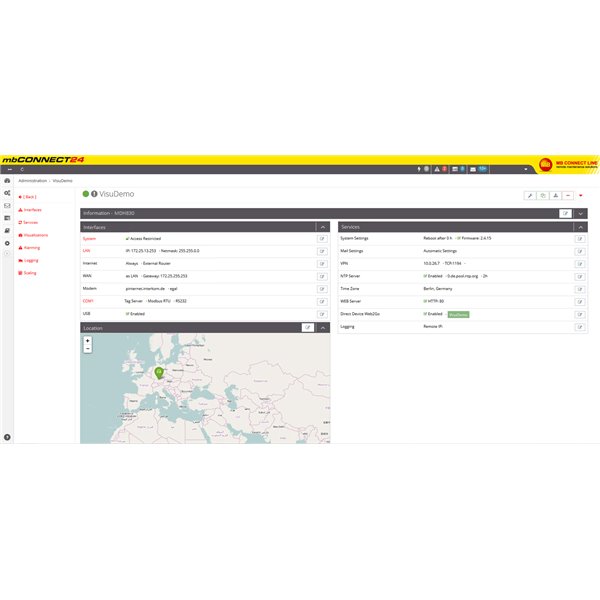Expand the Information - MDH830 panel chevron
Image resolution: width=600 pixels, height=600 pixels.
(580, 214)
